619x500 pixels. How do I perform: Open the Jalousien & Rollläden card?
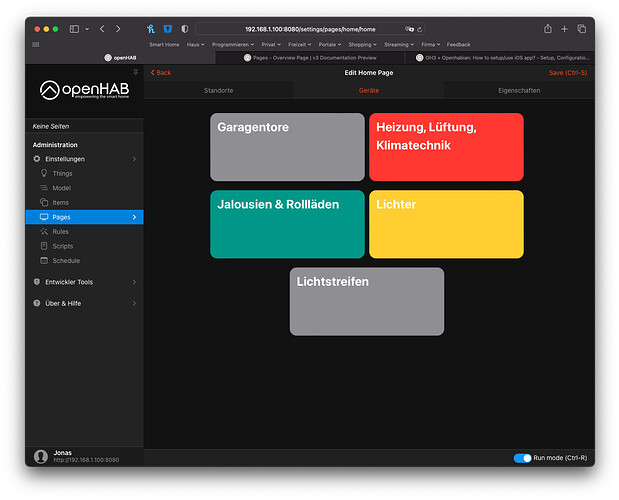pyautogui.click(x=287, y=224)
